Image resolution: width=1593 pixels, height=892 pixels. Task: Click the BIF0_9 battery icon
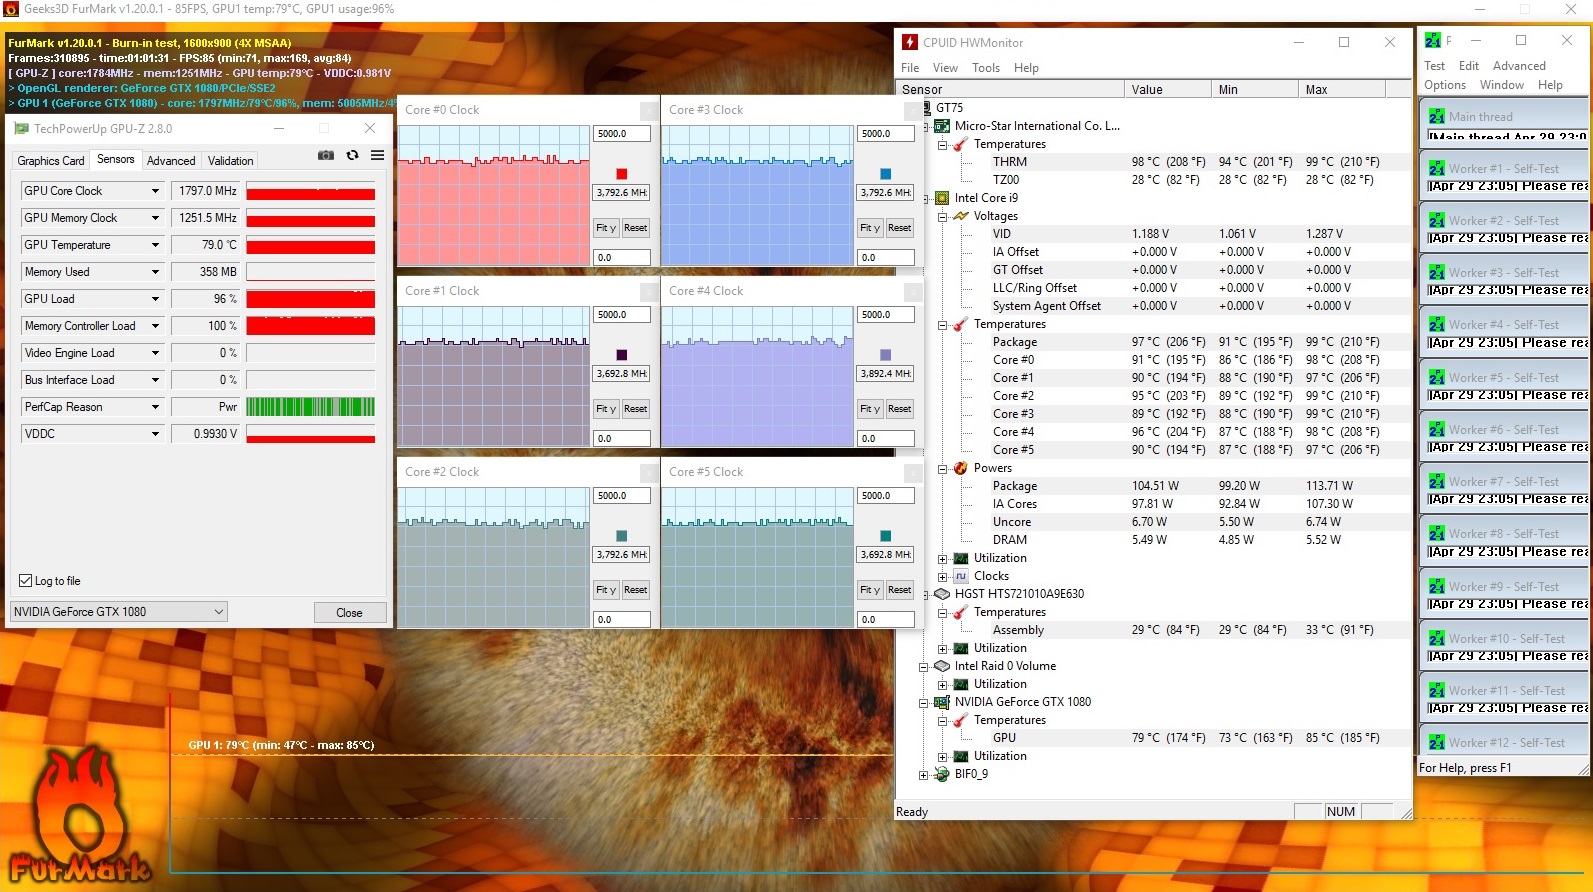click(942, 774)
